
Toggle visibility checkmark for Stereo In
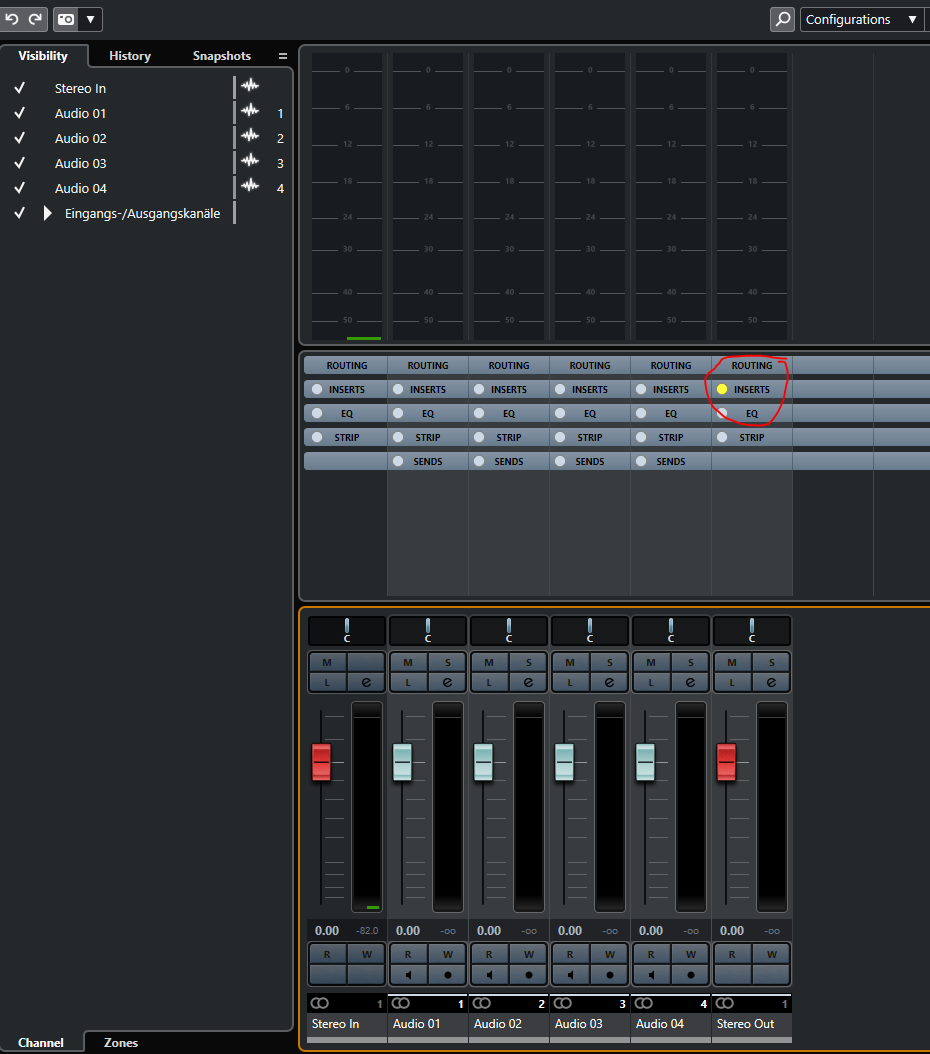click(19, 88)
